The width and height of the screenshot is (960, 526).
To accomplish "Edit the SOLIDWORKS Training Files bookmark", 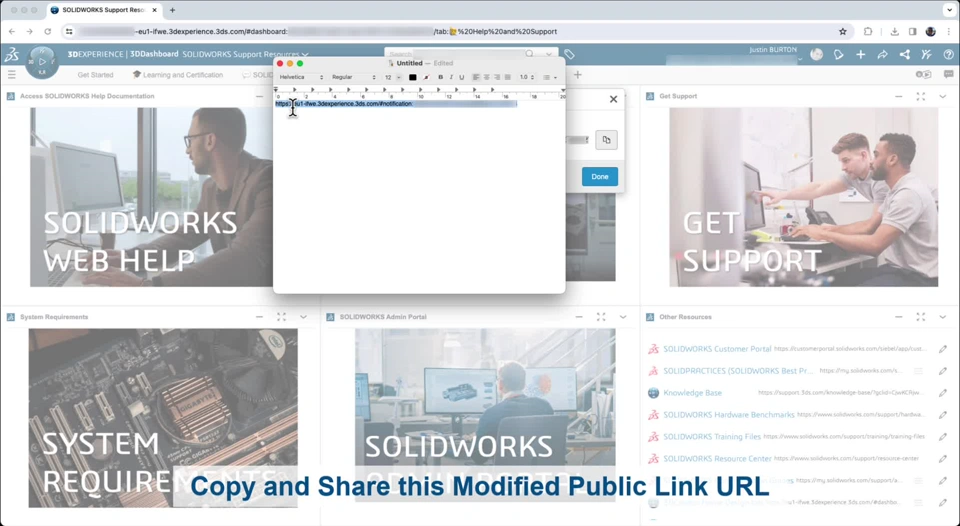I will pyautogui.click(x=943, y=437).
